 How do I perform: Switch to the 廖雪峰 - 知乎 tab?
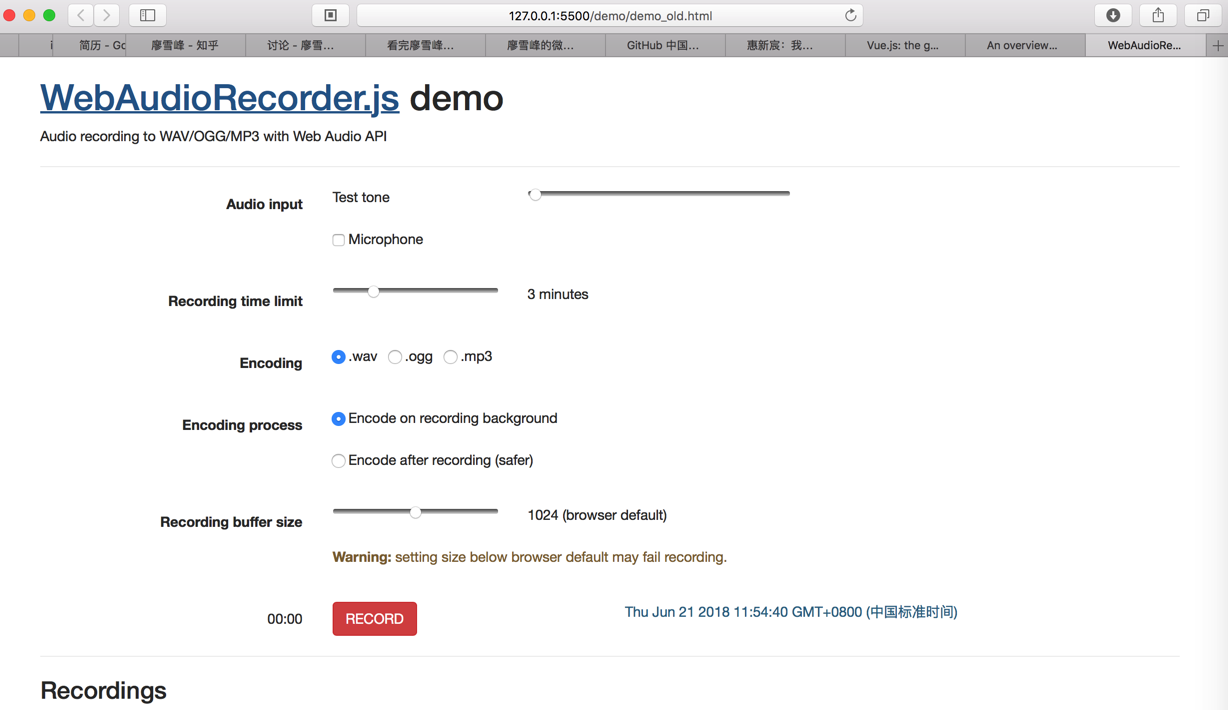pos(185,45)
